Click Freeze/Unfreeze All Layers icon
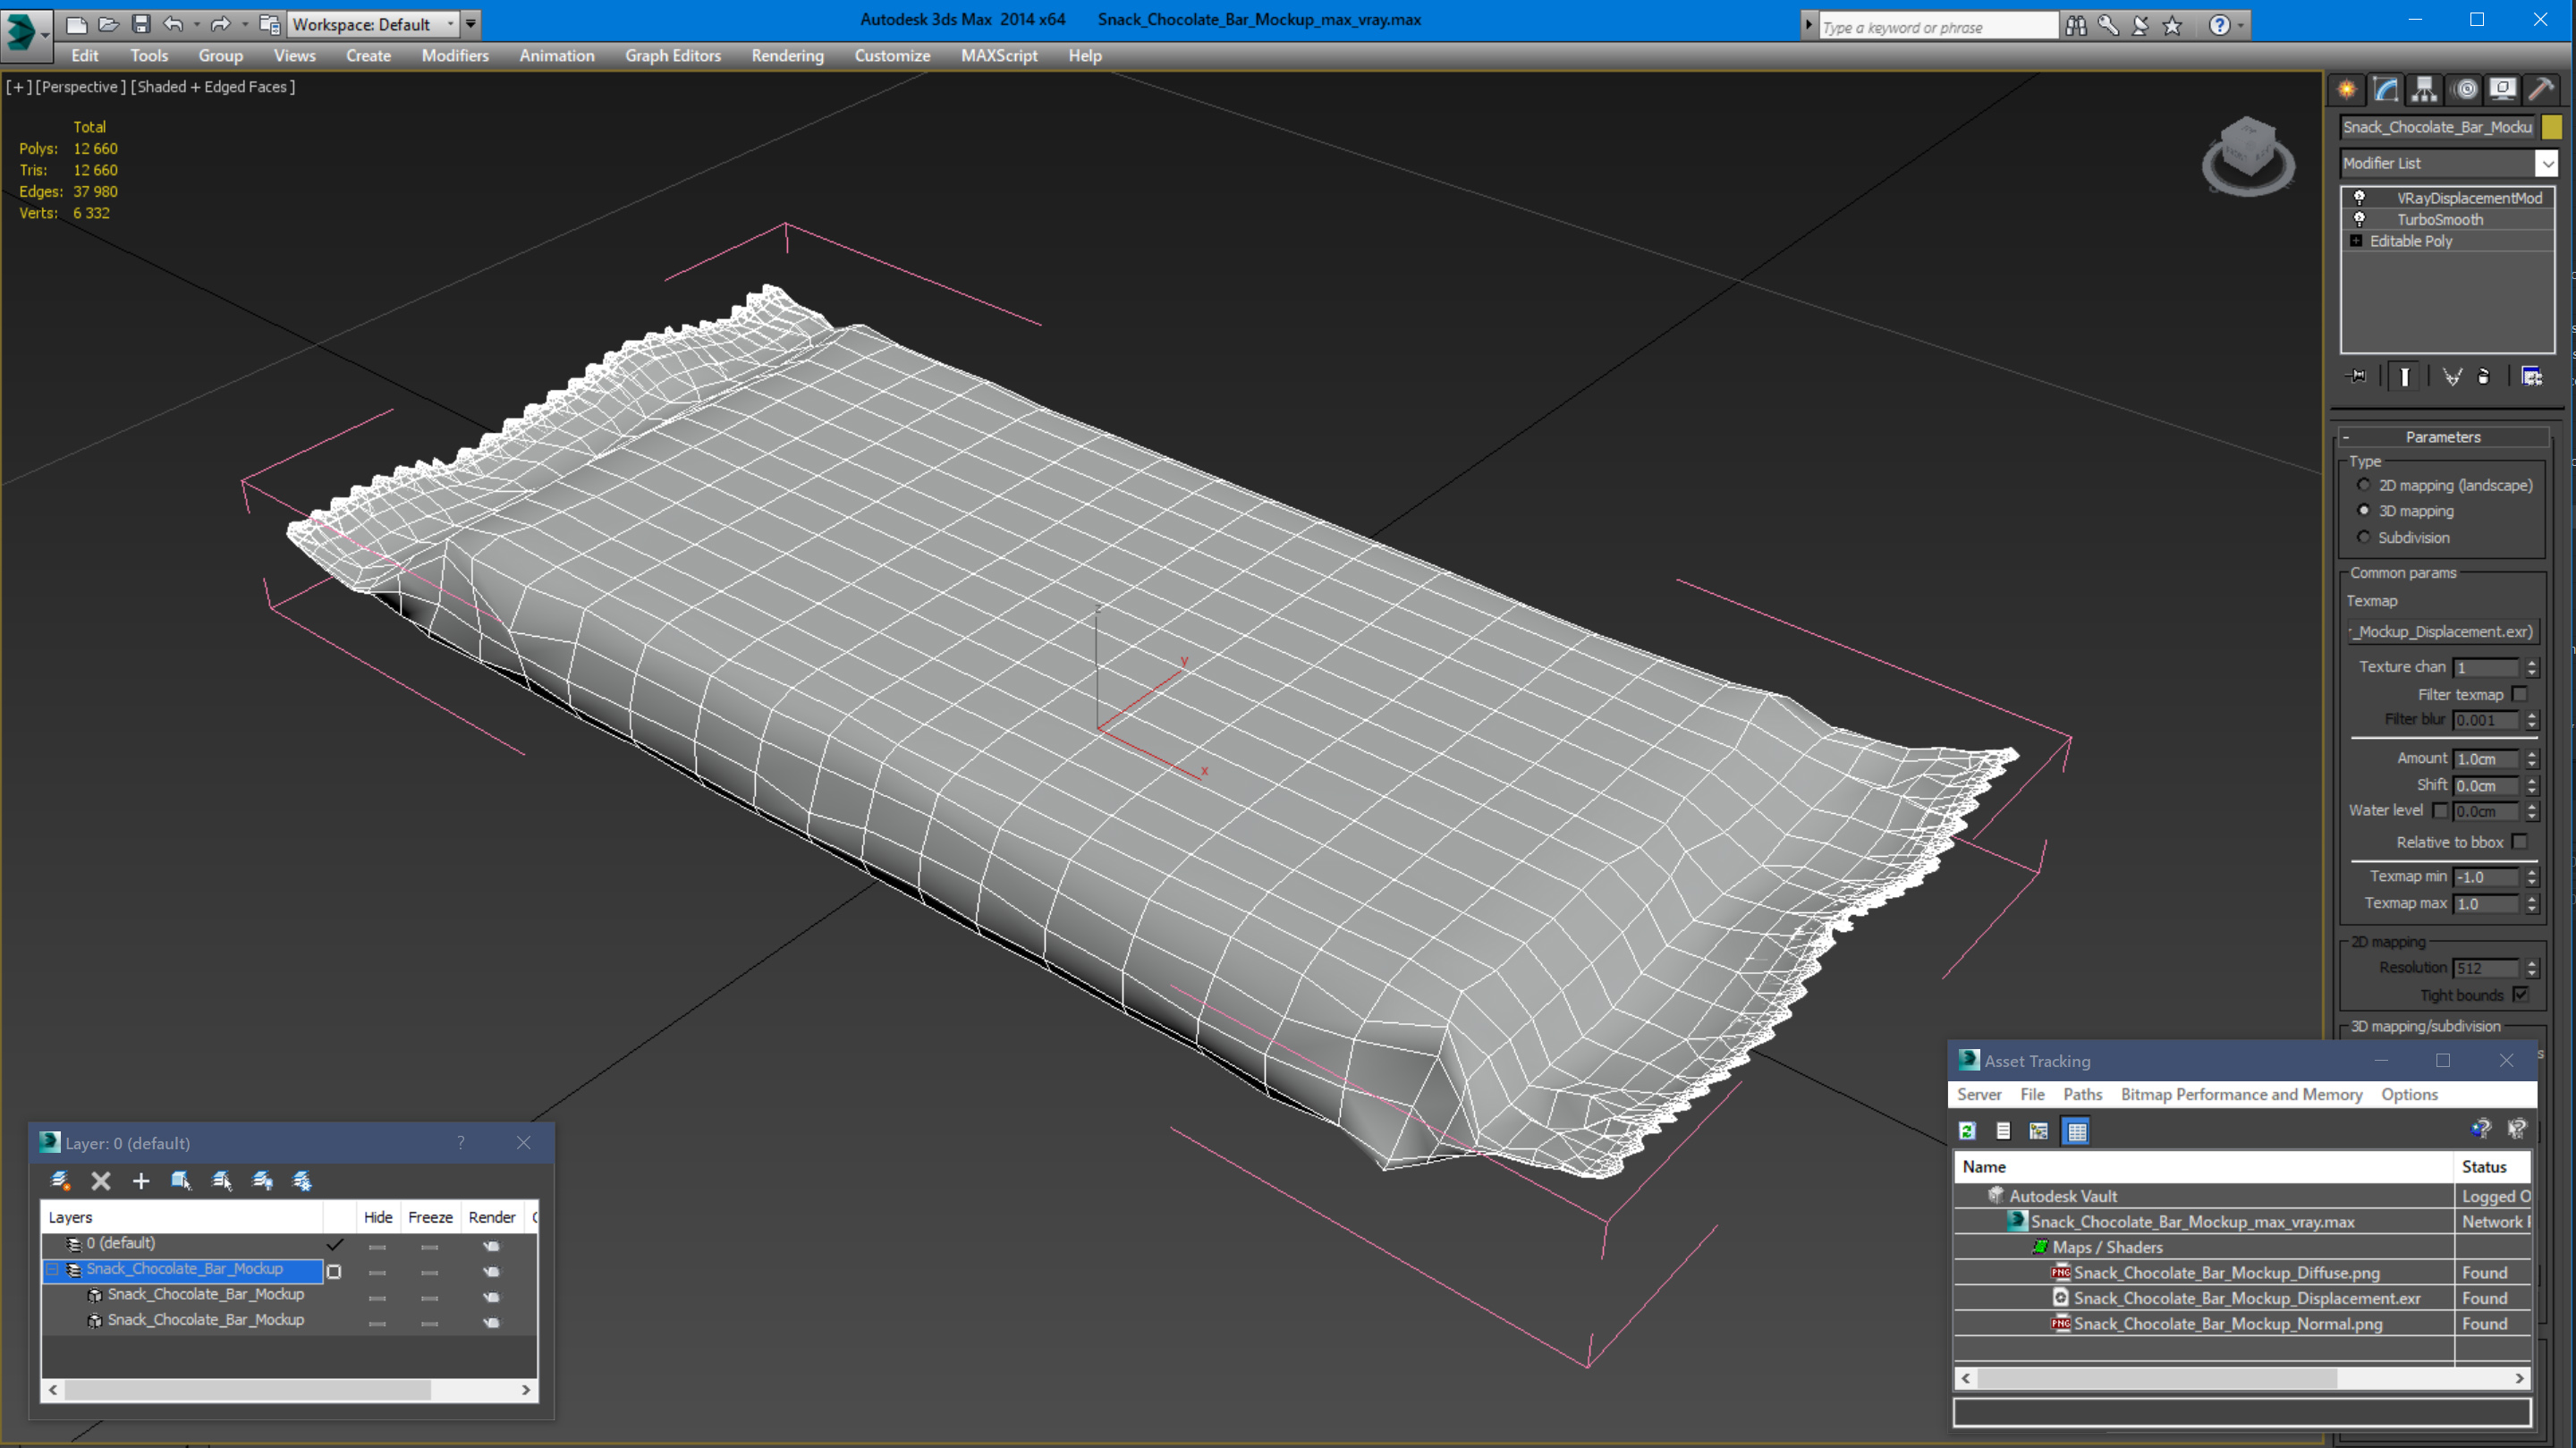This screenshot has width=2576, height=1448. (x=302, y=1181)
